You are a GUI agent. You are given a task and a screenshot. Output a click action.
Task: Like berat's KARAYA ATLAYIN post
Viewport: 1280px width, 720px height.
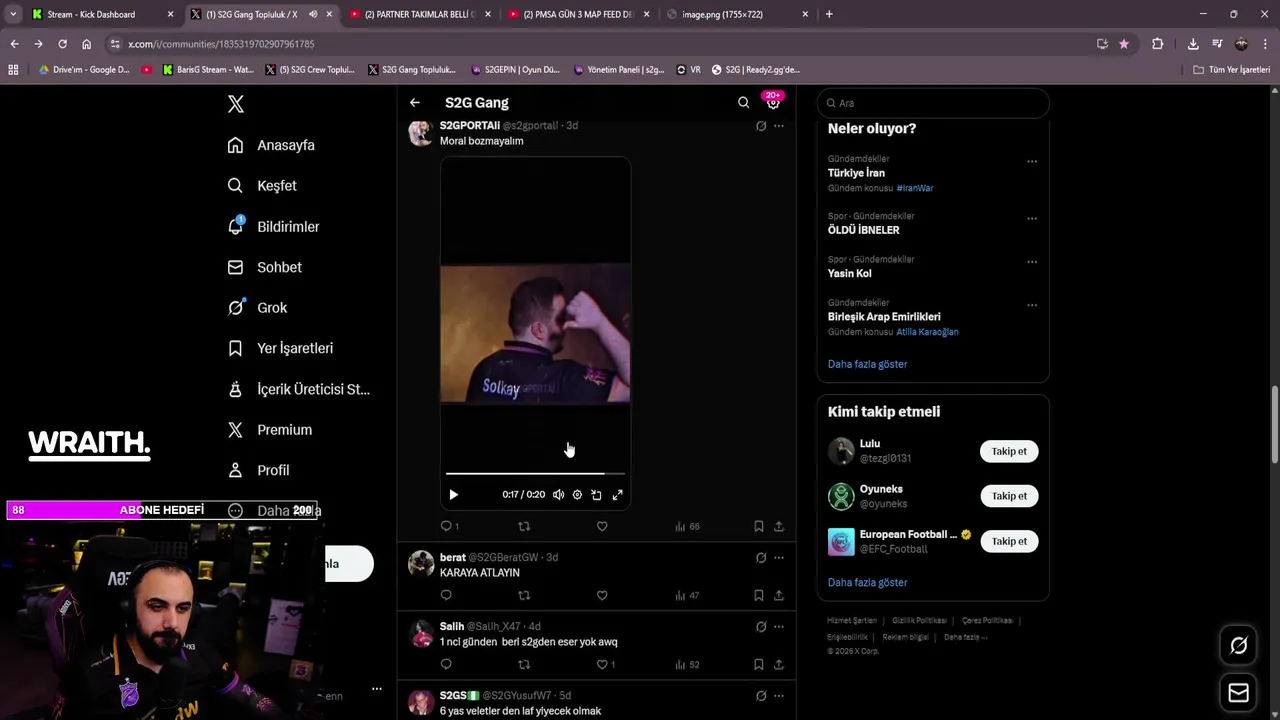point(602,595)
